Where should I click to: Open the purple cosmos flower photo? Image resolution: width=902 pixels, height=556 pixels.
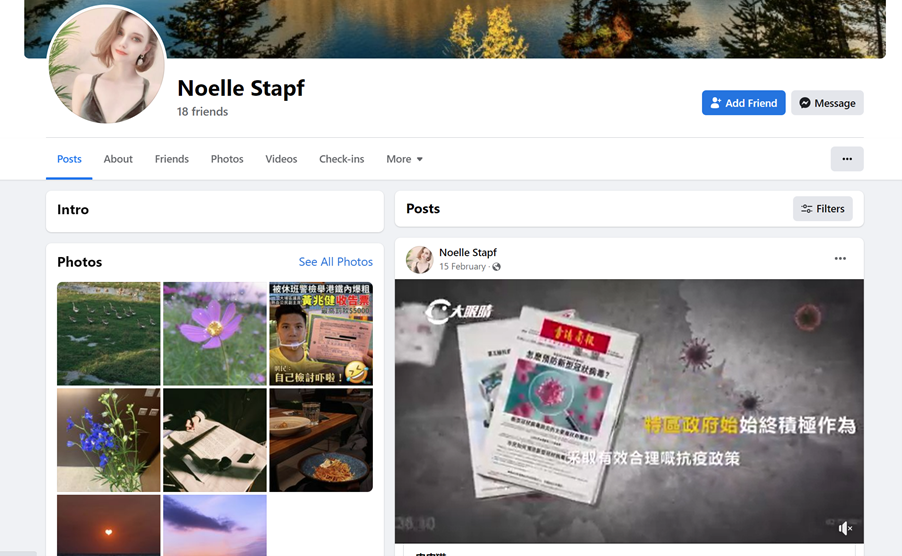(x=215, y=333)
